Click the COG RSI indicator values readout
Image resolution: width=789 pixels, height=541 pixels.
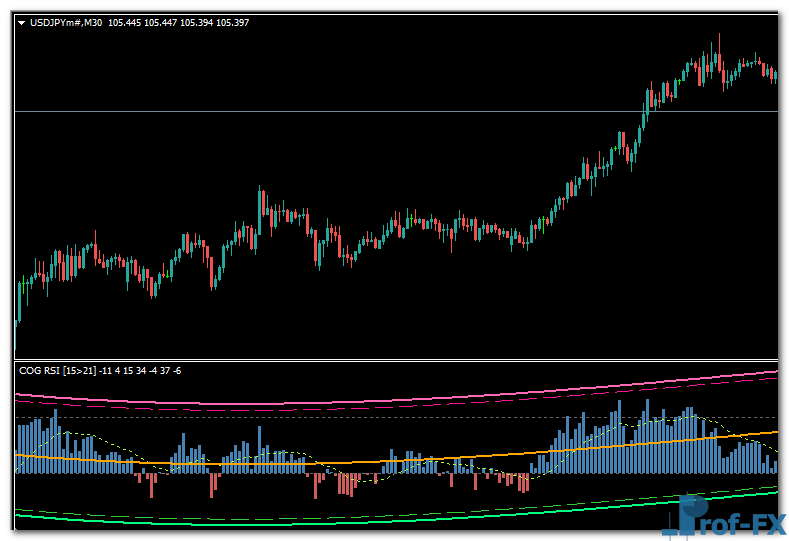tap(149, 371)
